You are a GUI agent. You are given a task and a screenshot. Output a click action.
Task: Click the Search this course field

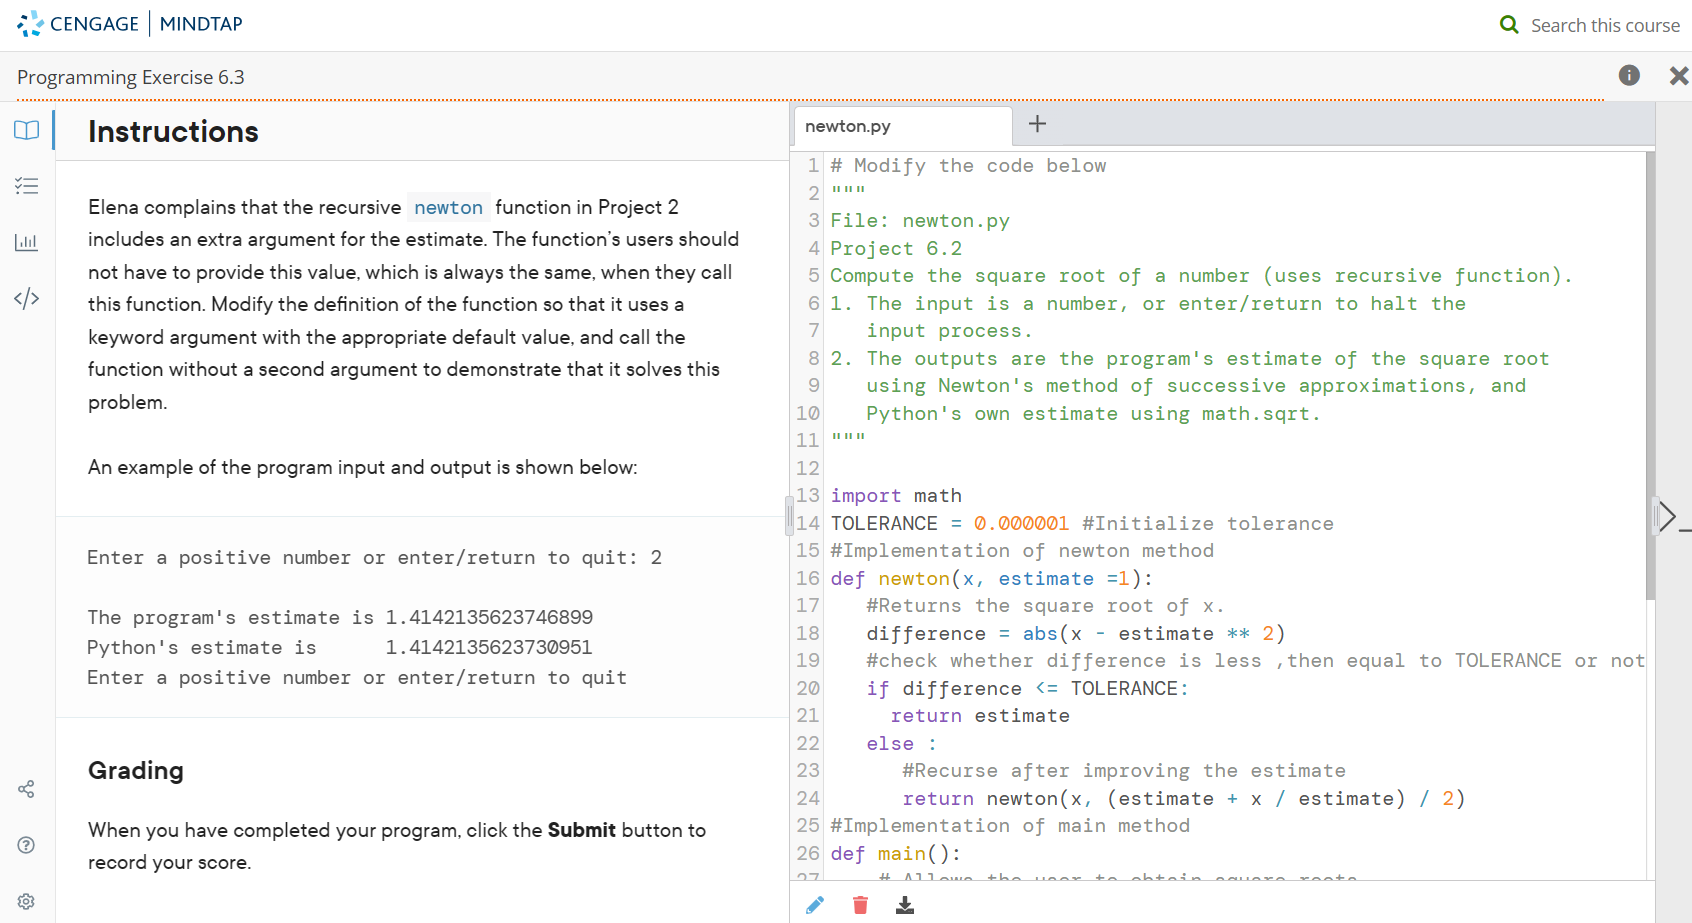(x=1605, y=25)
